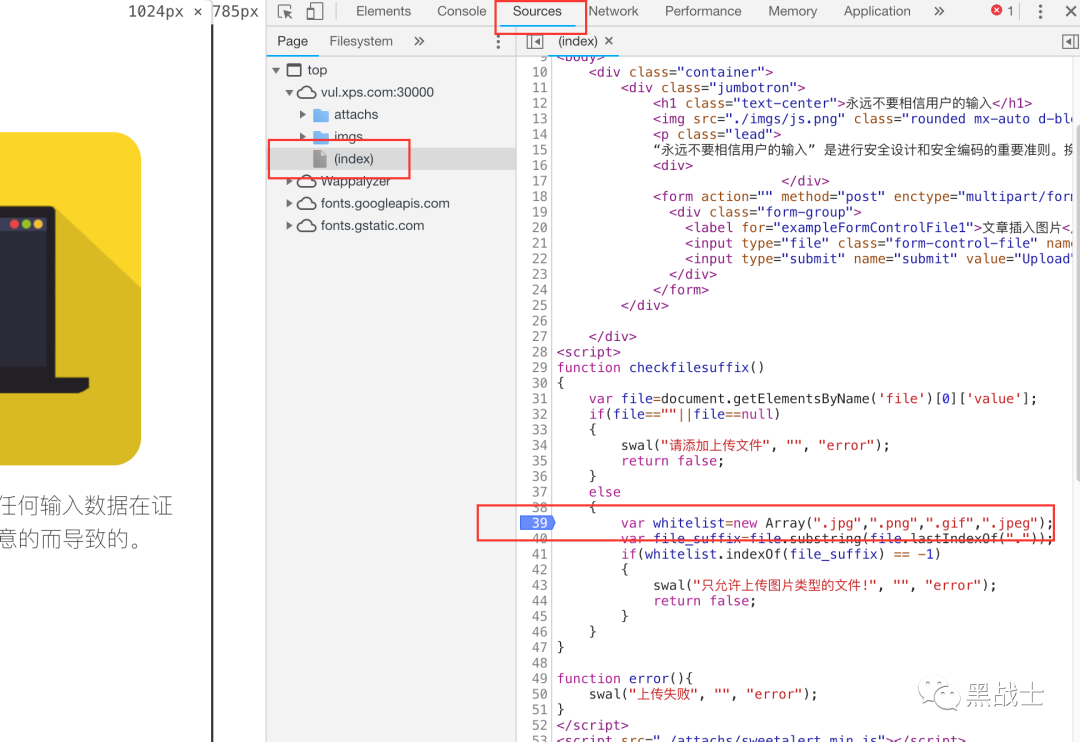Open the DevTools three-dot options menu
Screen dimensions: 1080x742
(x=1040, y=12)
